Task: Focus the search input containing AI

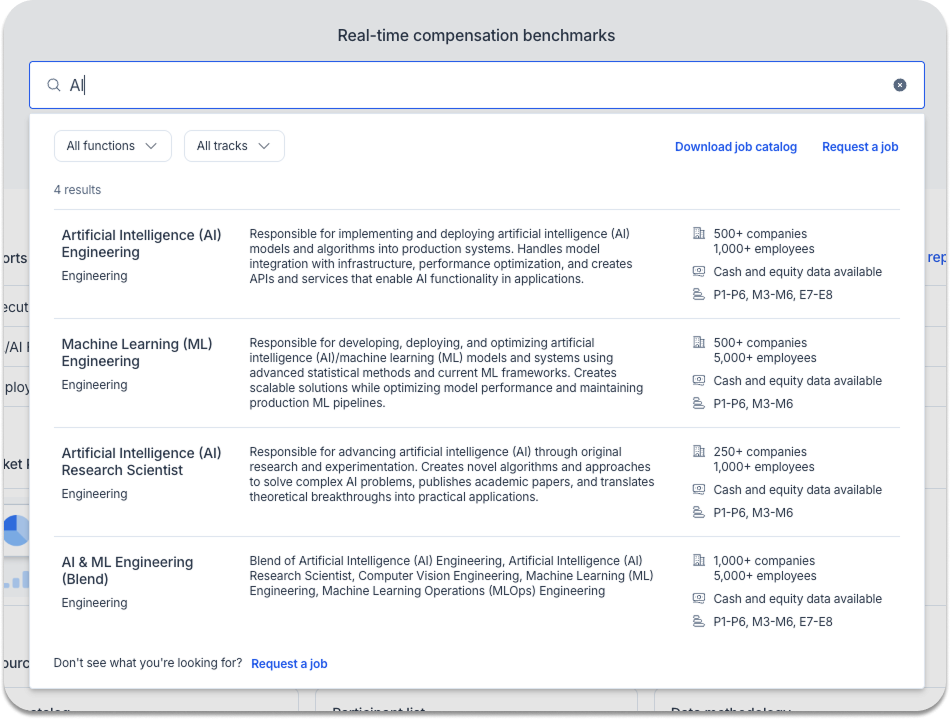Action: click(x=477, y=85)
